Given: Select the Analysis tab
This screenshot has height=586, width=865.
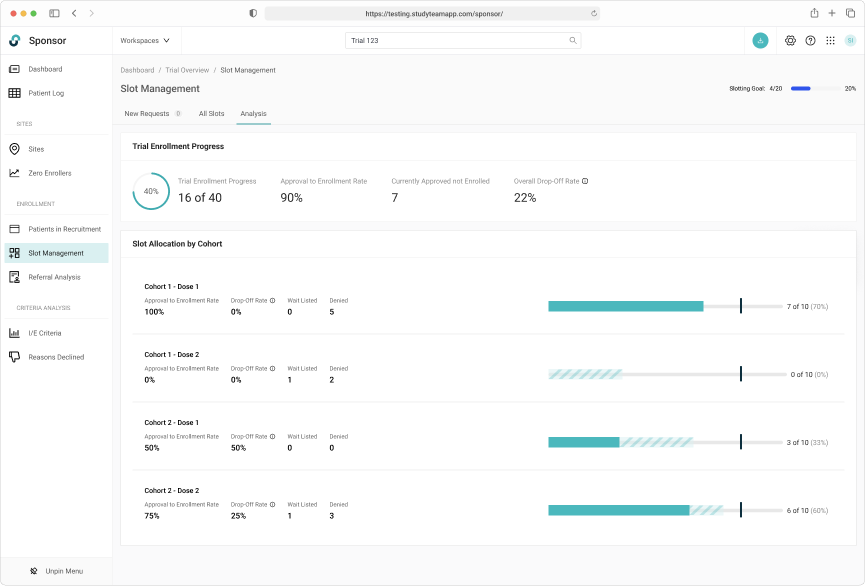Looking at the screenshot, I should (x=253, y=114).
